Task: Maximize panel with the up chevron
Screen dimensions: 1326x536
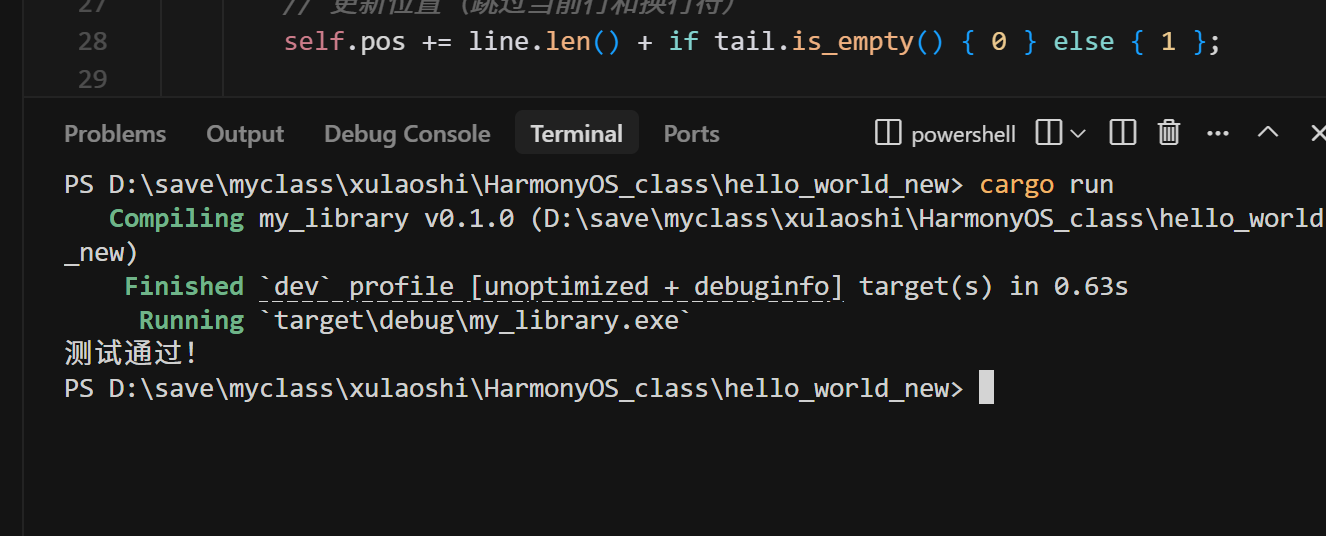Action: (1268, 132)
